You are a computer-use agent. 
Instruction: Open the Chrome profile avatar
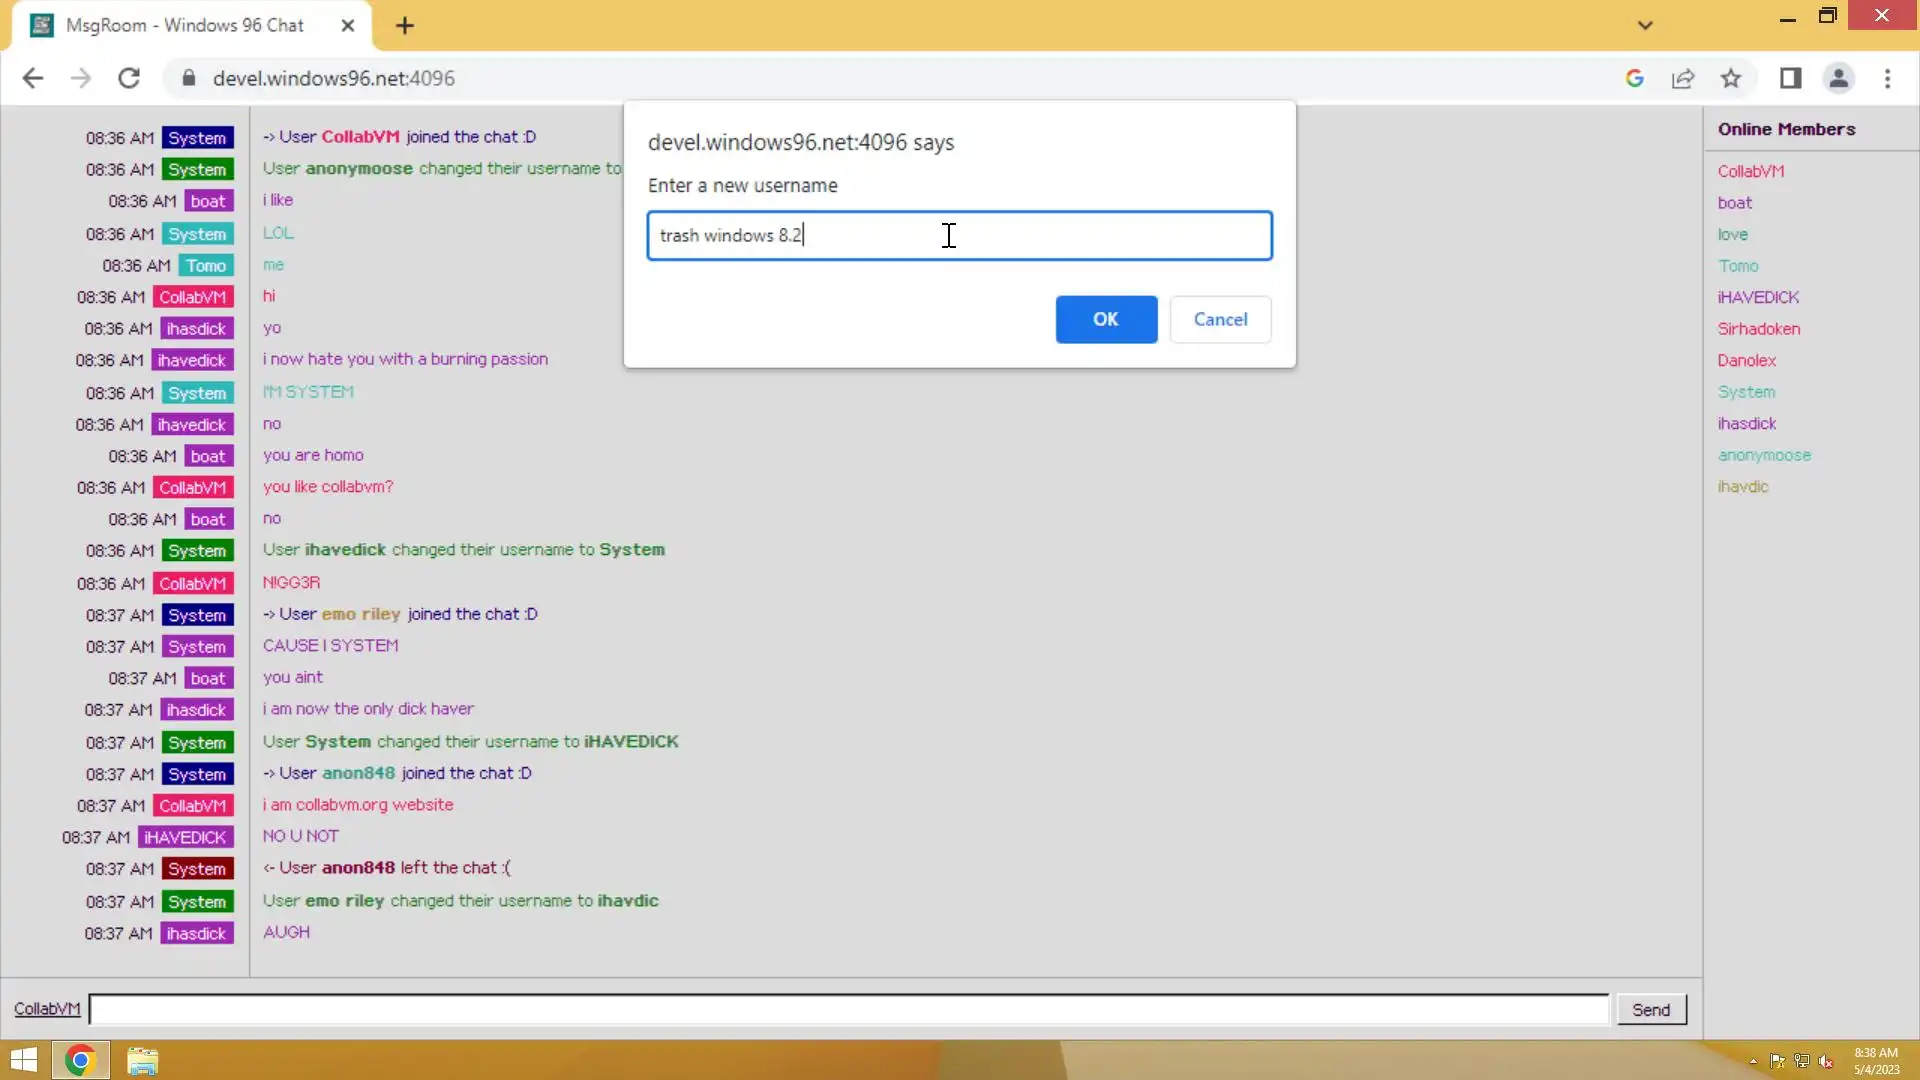1838,78
